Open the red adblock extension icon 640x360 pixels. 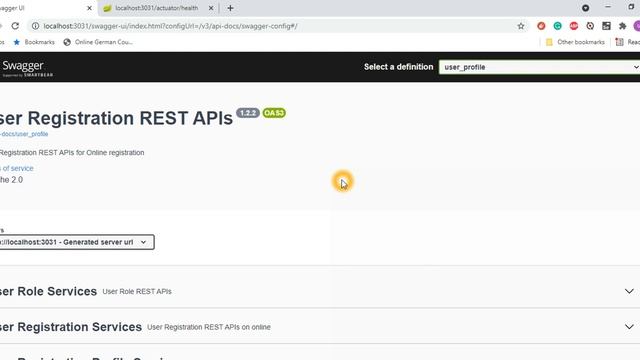point(574,26)
